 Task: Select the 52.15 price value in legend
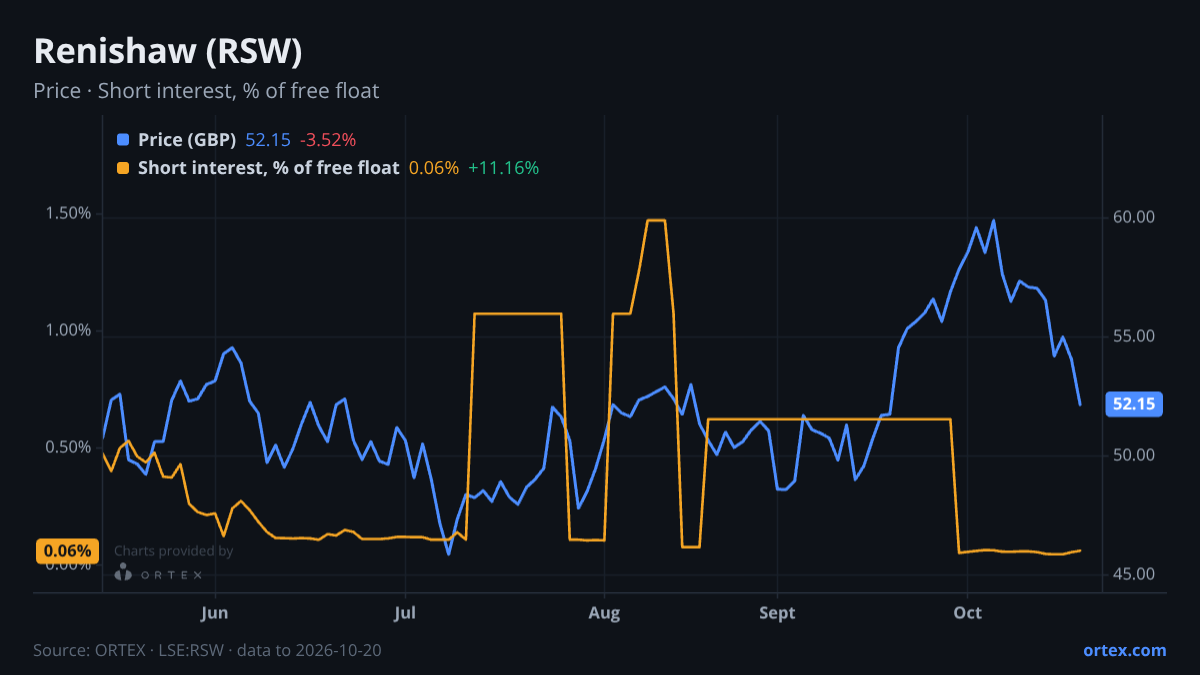coord(268,140)
